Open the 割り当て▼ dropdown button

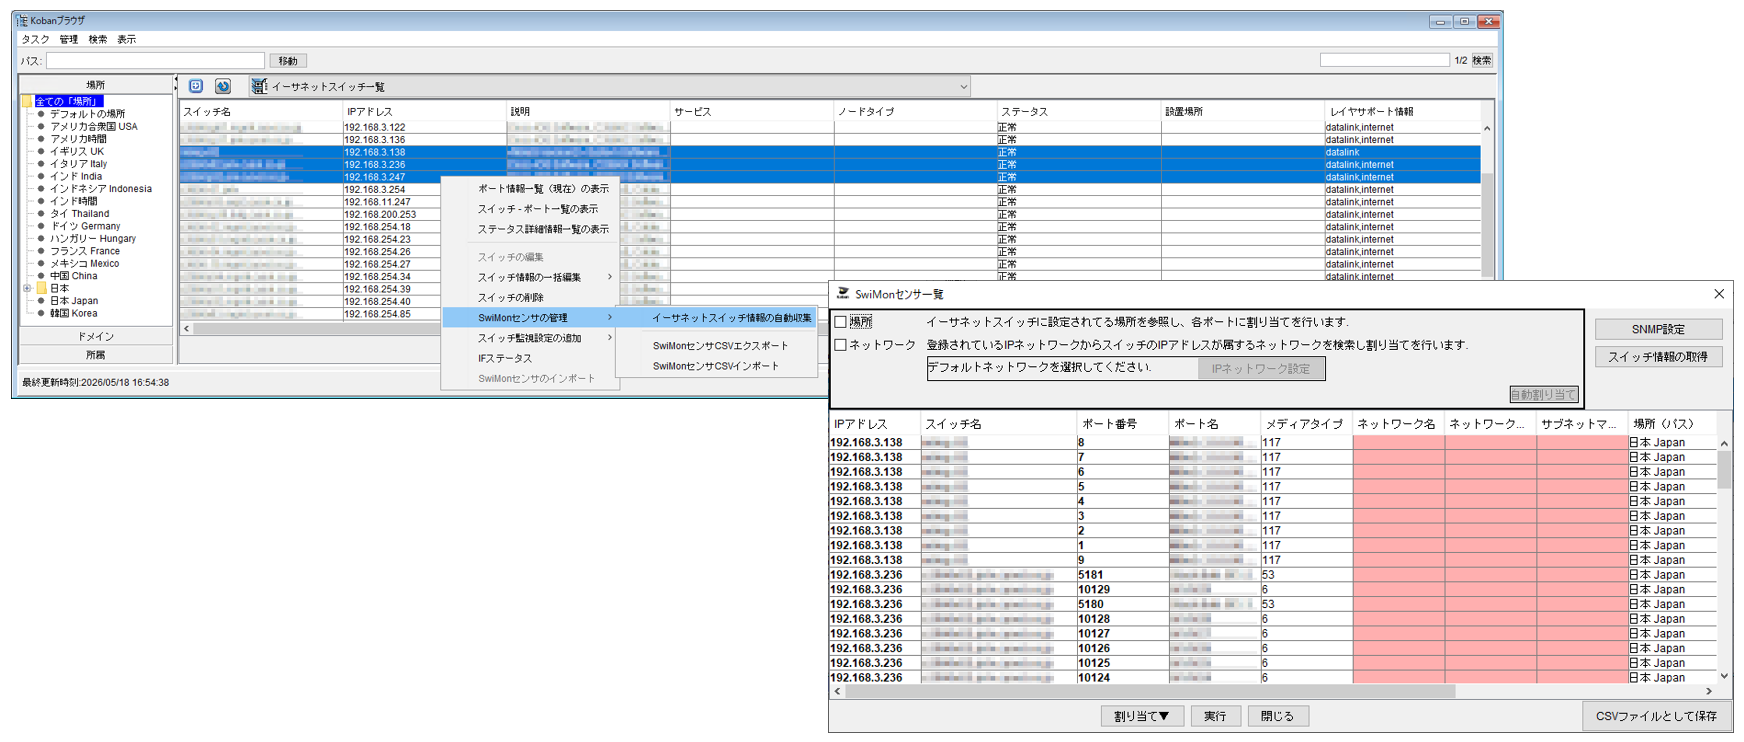coord(1141,716)
